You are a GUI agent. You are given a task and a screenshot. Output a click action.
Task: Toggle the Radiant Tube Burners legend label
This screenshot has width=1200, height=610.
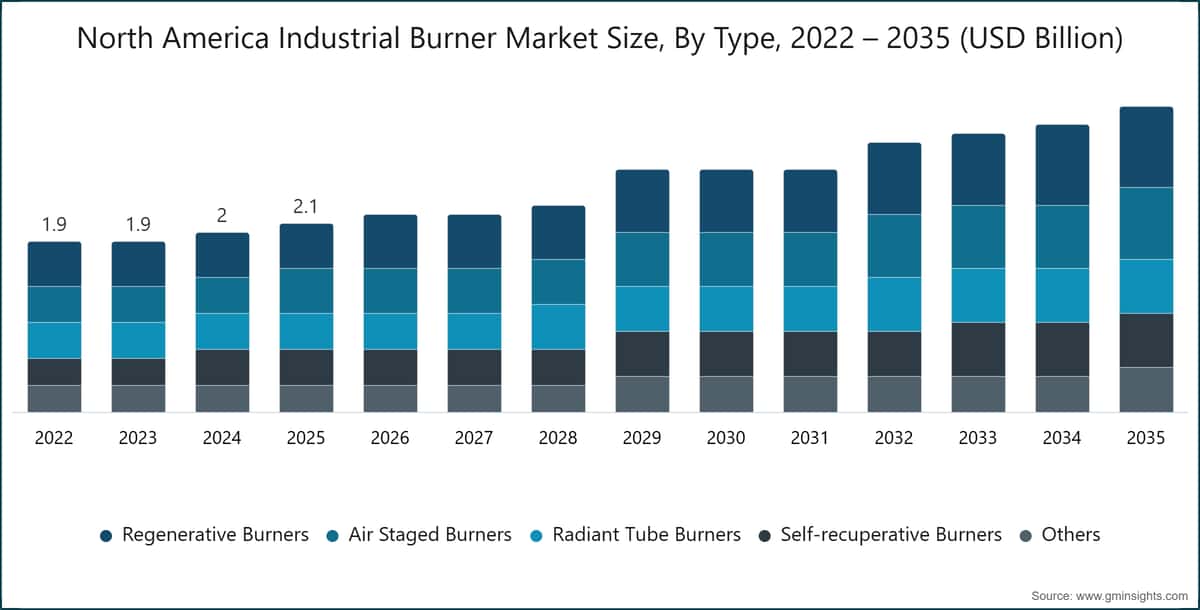[646, 535]
